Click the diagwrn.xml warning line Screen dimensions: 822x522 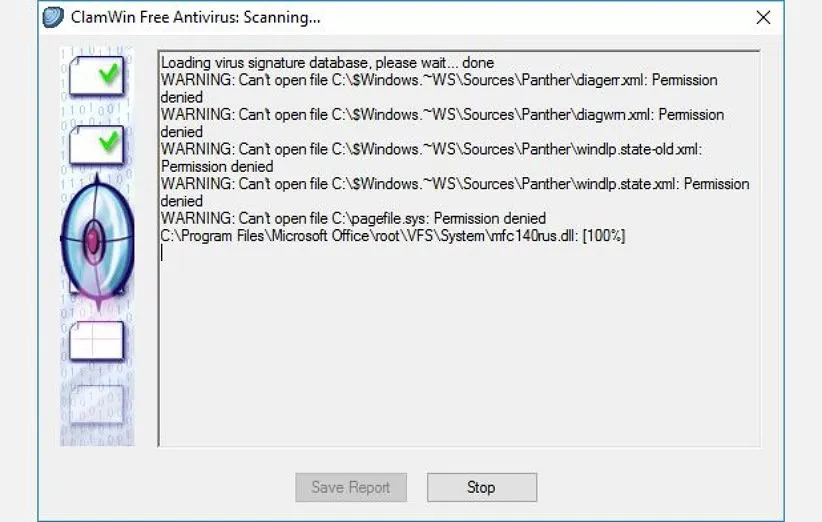pyautogui.click(x=442, y=115)
